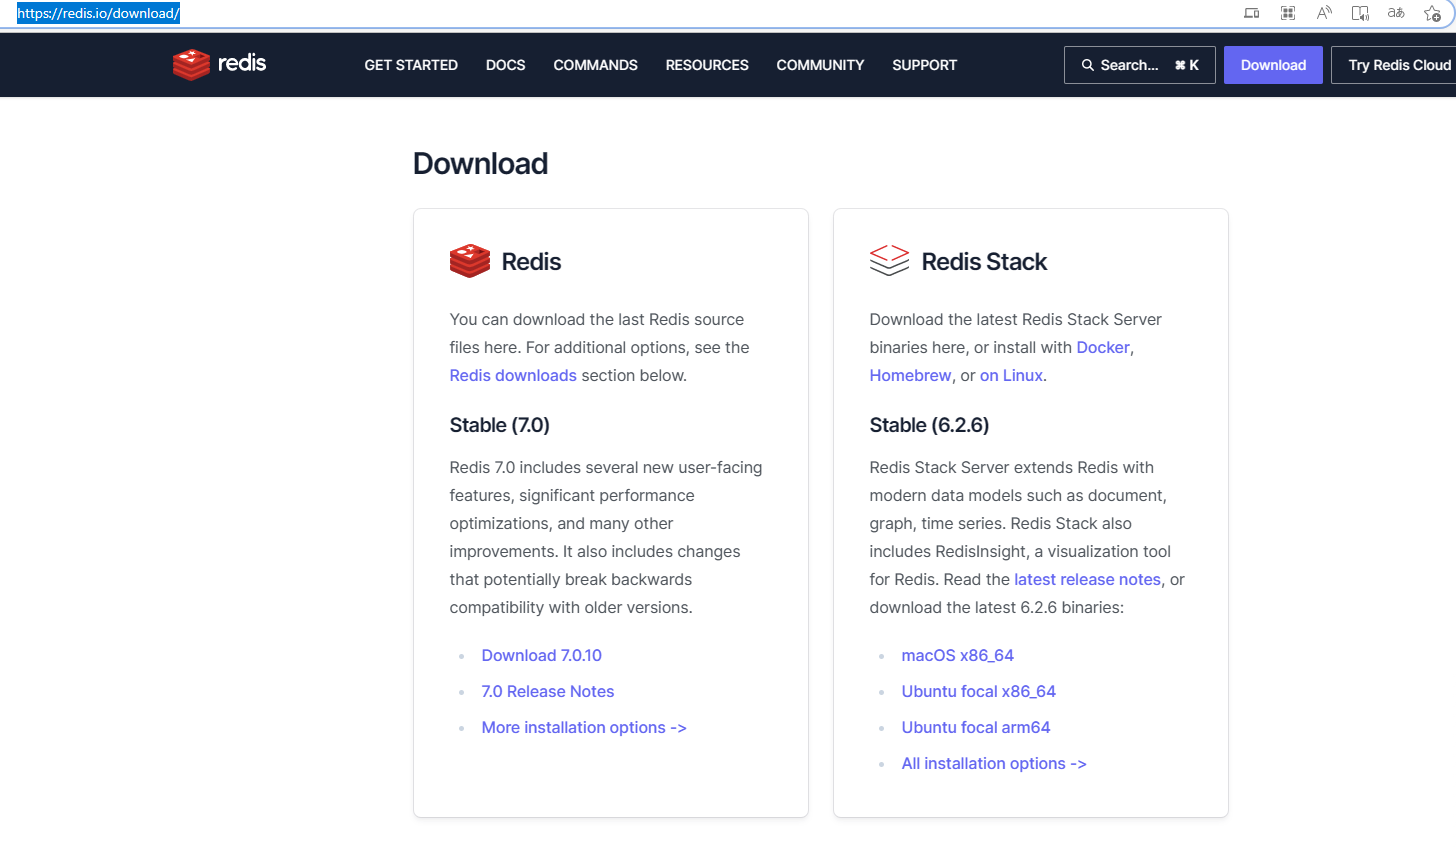Open the QR code / apps grid icon in address bar

click(1288, 13)
